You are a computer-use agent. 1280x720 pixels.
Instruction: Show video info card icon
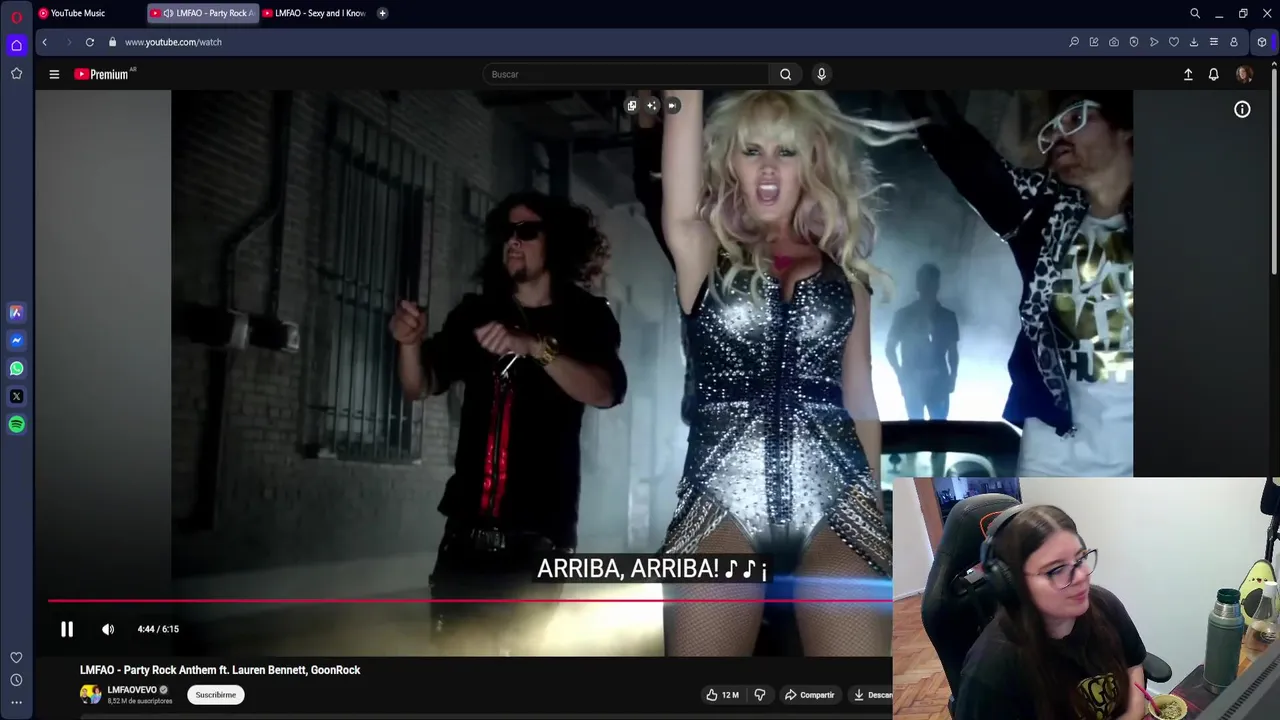tap(1242, 110)
